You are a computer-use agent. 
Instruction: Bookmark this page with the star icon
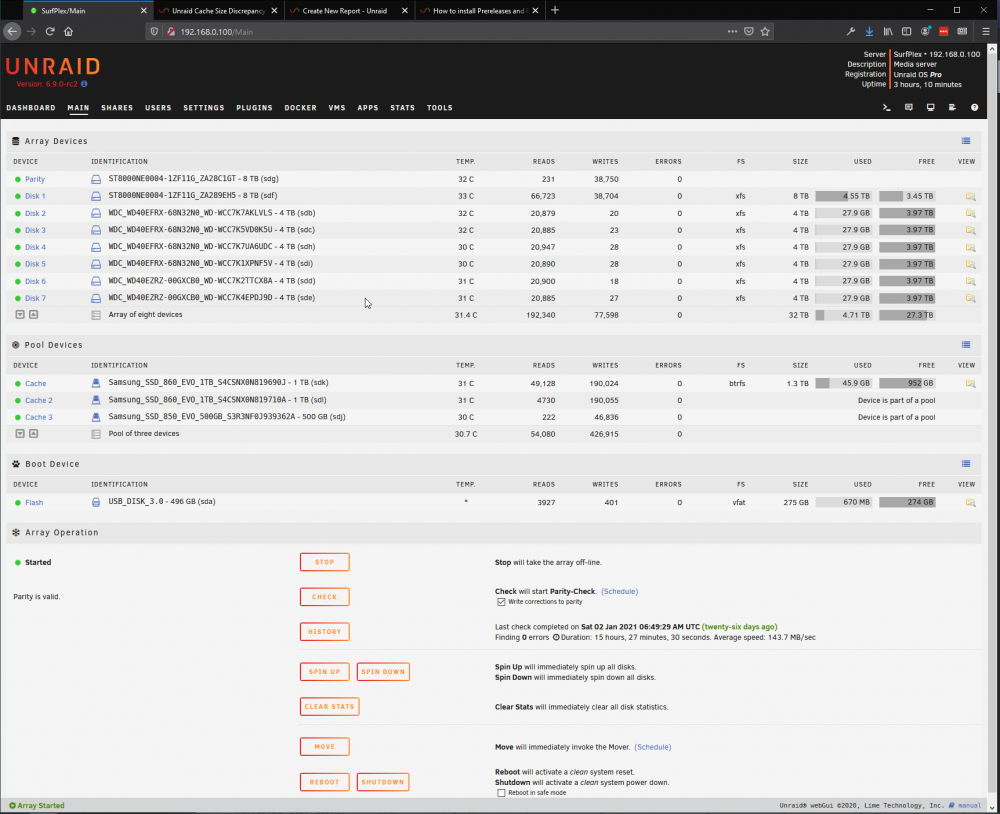765,31
